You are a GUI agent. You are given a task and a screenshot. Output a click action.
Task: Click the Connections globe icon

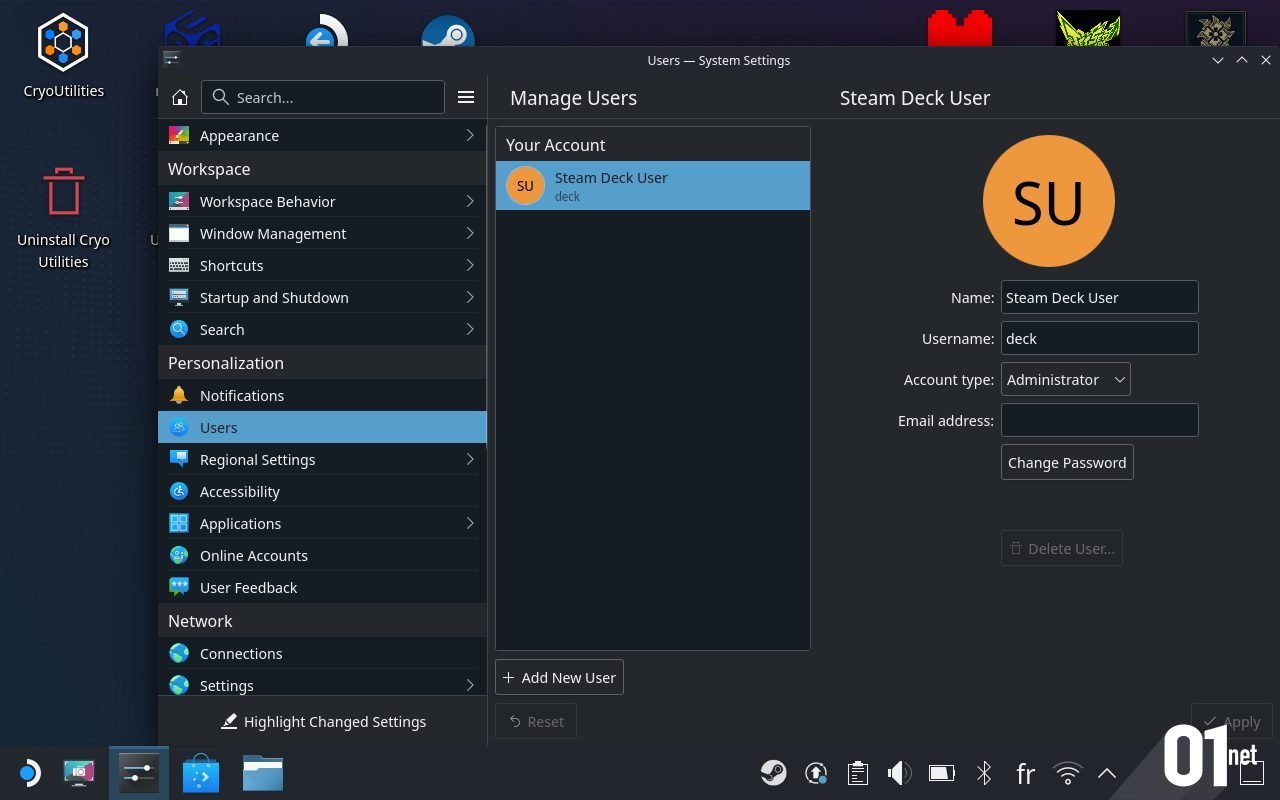[x=179, y=653]
